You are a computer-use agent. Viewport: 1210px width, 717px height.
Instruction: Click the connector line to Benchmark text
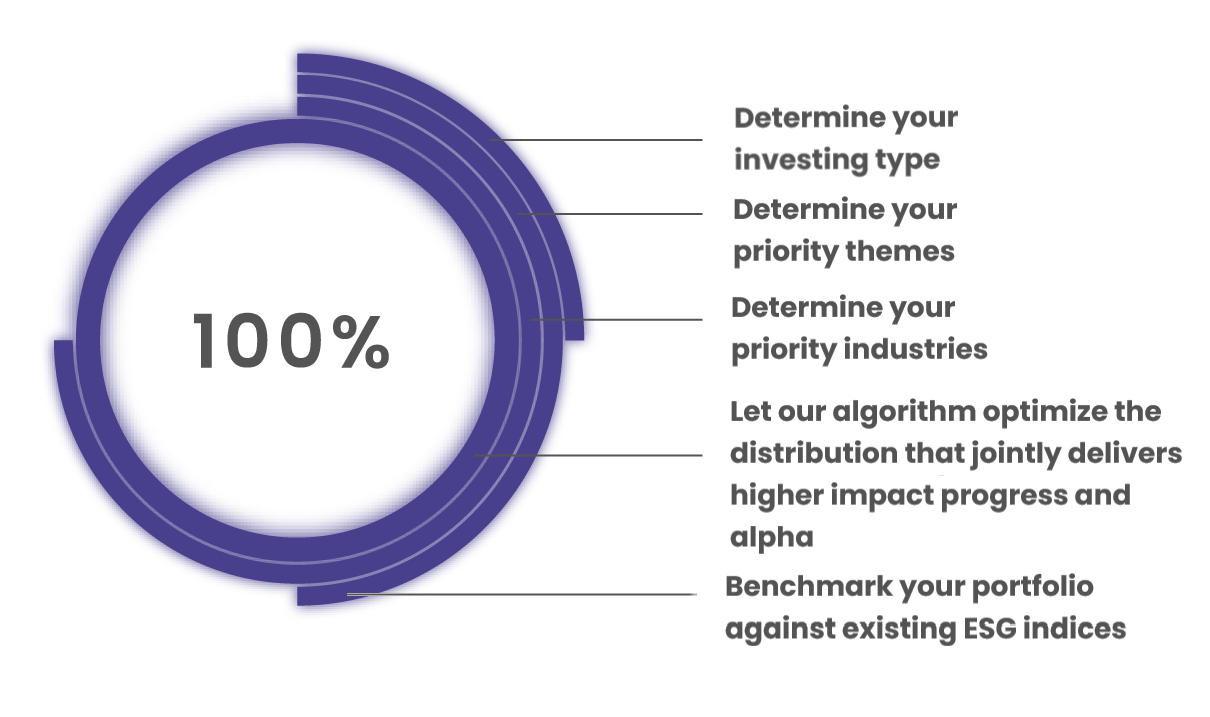tap(521, 595)
